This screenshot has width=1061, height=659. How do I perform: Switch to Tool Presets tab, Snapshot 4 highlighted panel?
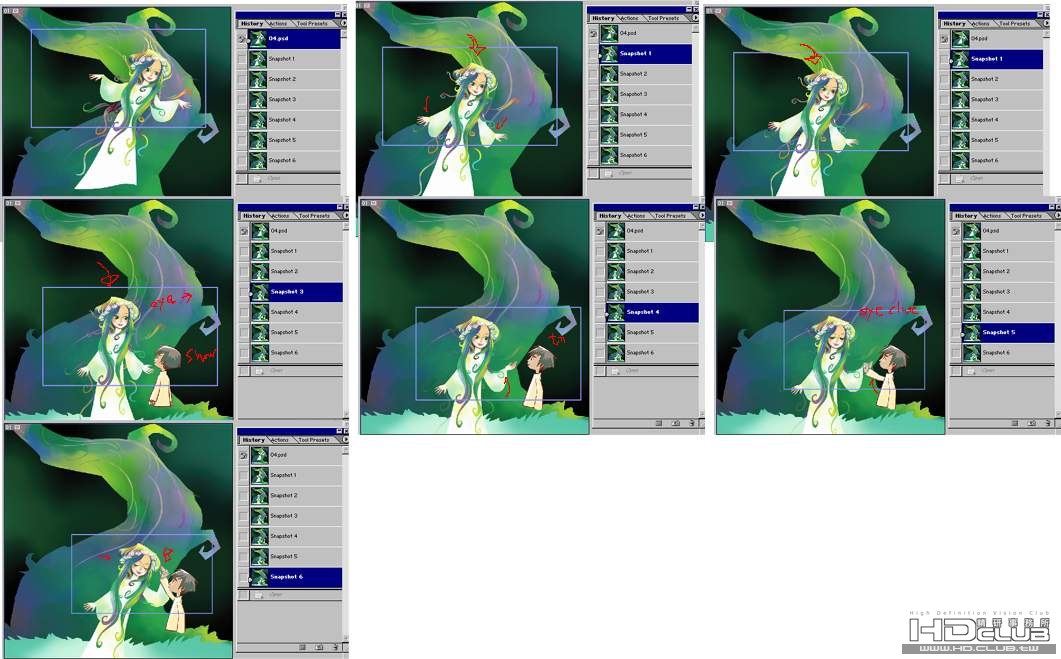click(x=670, y=215)
